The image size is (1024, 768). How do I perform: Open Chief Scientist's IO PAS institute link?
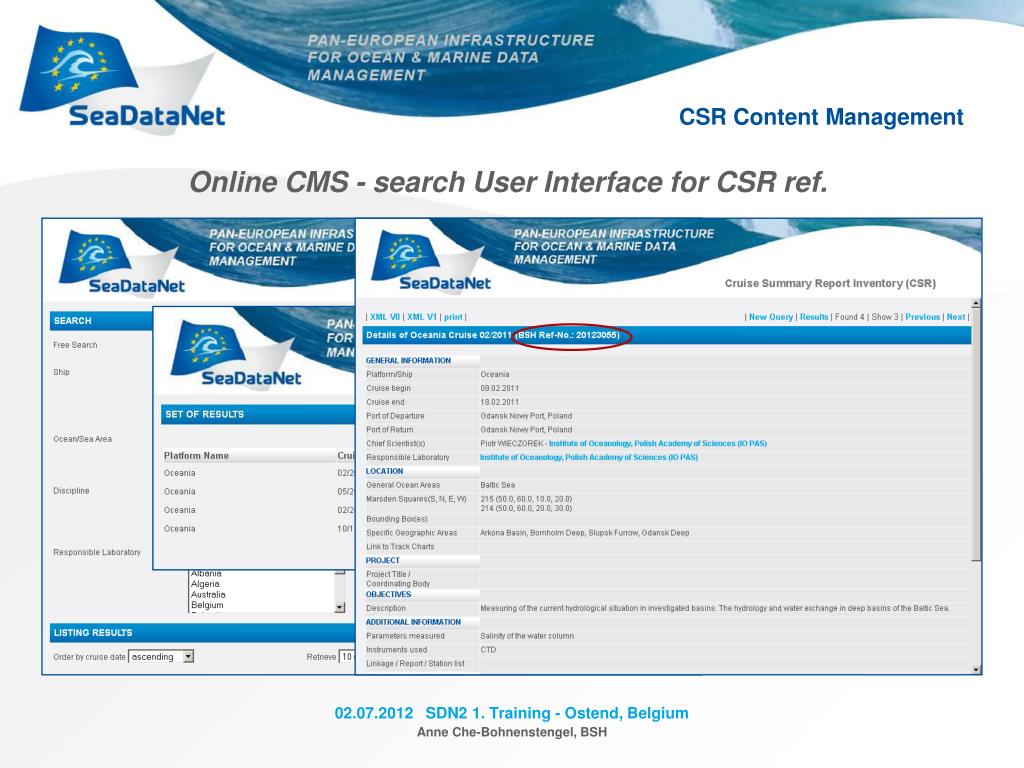coord(658,443)
